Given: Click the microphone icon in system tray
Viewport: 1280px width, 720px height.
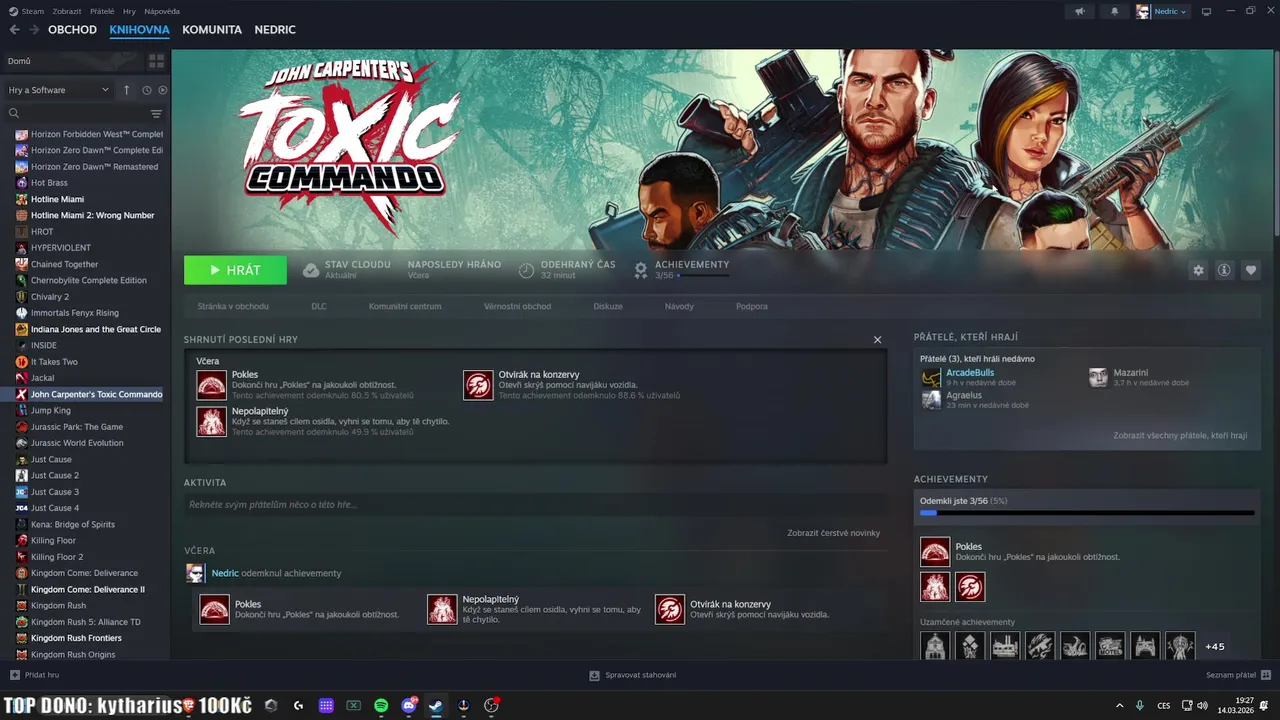Looking at the screenshot, I should 1140,705.
